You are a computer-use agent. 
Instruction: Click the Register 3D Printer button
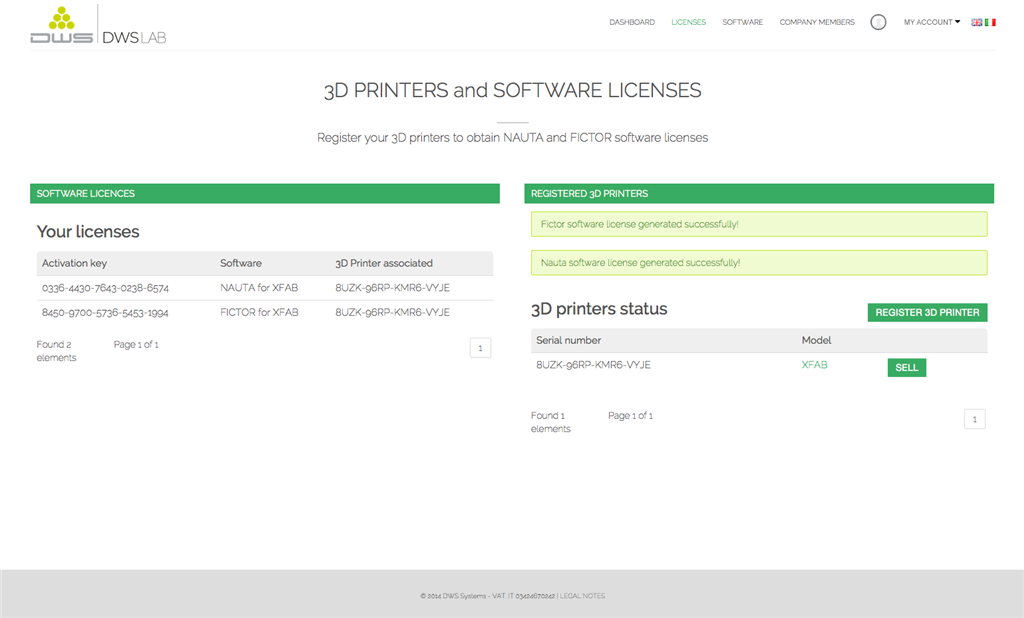927,312
